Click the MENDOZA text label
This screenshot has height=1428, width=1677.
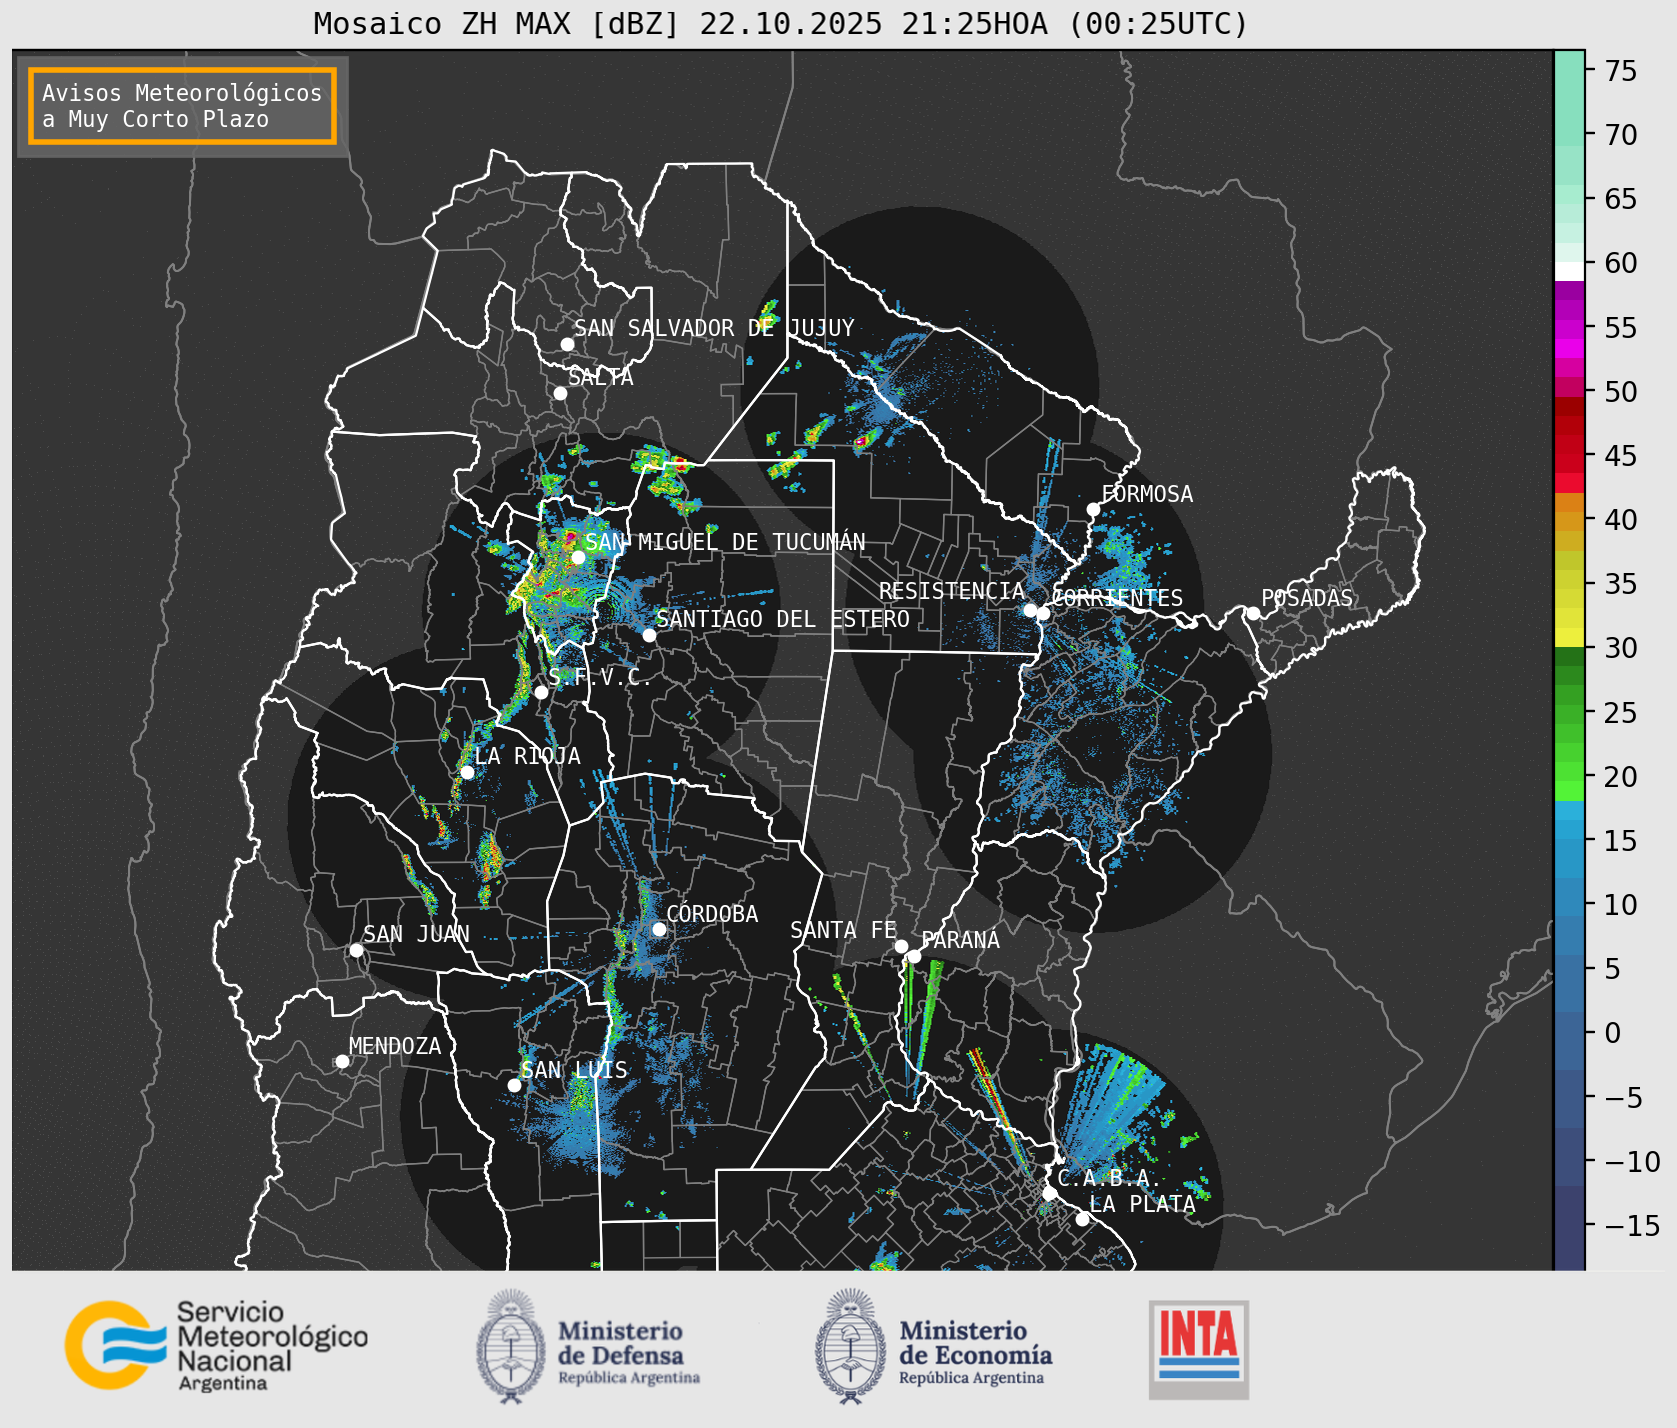coord(395,1046)
